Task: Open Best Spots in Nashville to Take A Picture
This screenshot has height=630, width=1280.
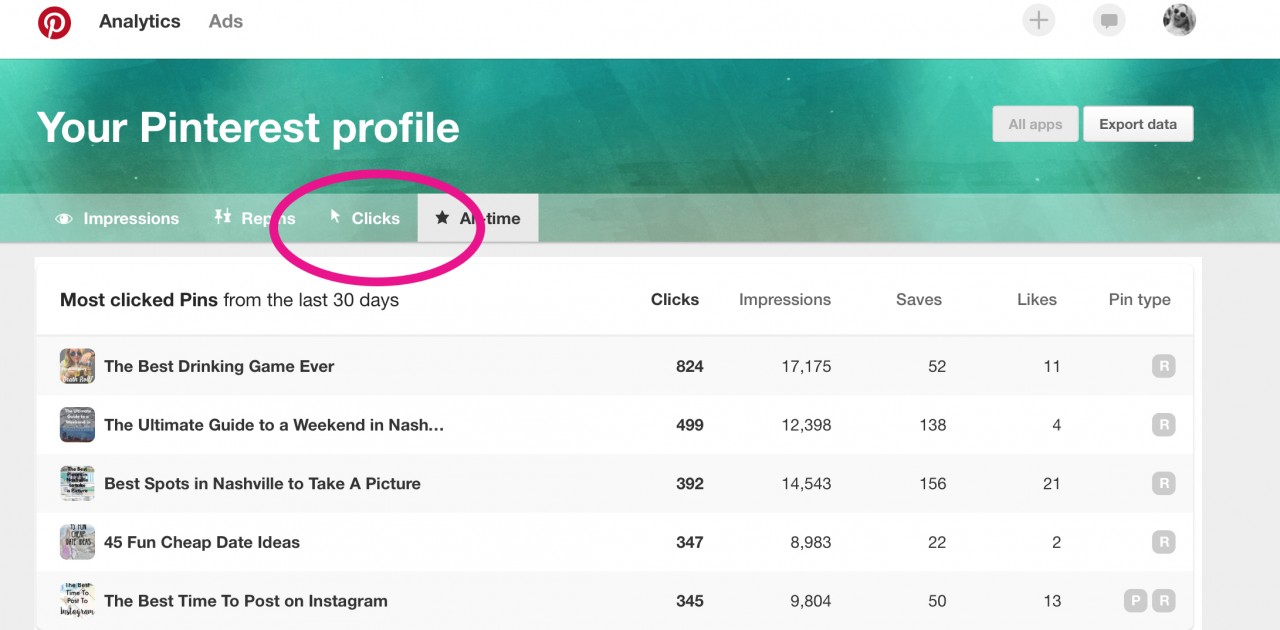Action: pos(262,483)
